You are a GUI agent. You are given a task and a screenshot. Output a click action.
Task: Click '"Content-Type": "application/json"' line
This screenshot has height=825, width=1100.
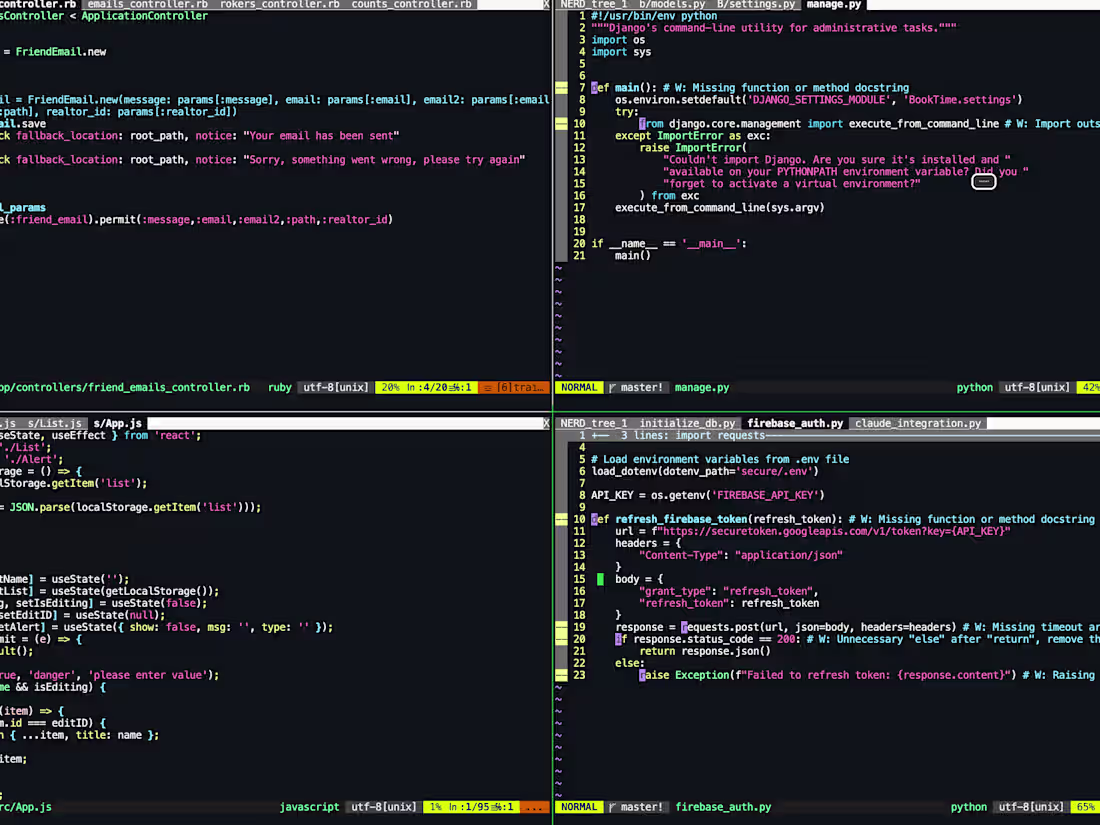click(x=741, y=555)
